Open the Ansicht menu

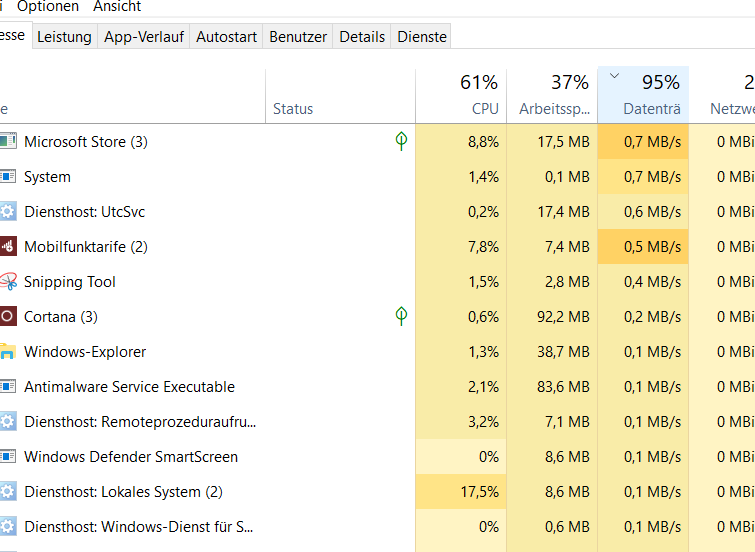[117, 6]
